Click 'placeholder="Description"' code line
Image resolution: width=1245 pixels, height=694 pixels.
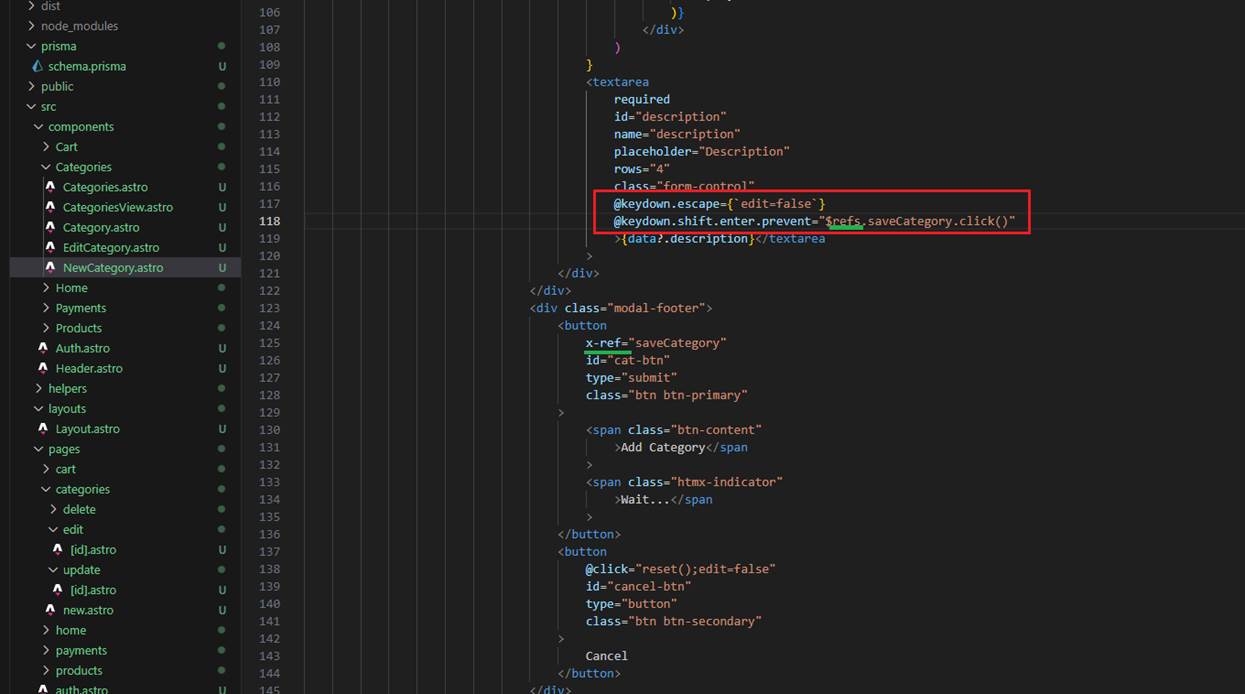point(702,151)
